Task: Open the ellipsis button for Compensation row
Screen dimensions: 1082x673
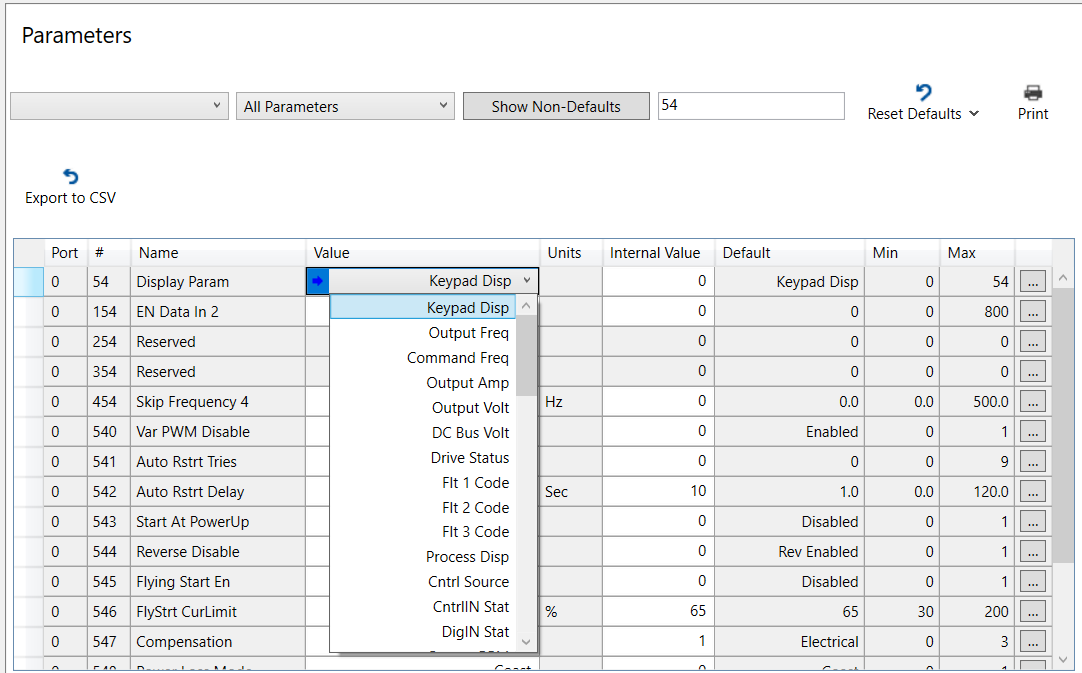Action: click(1032, 641)
